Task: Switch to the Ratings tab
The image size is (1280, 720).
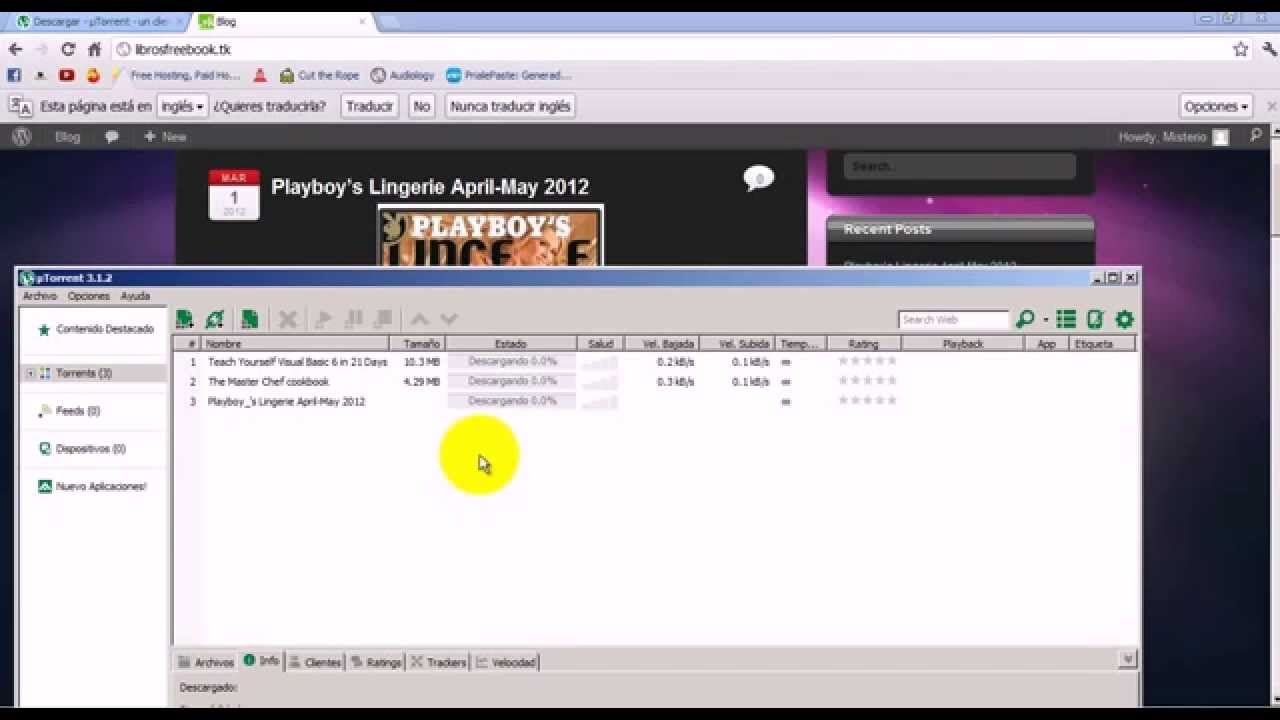Action: [376, 662]
